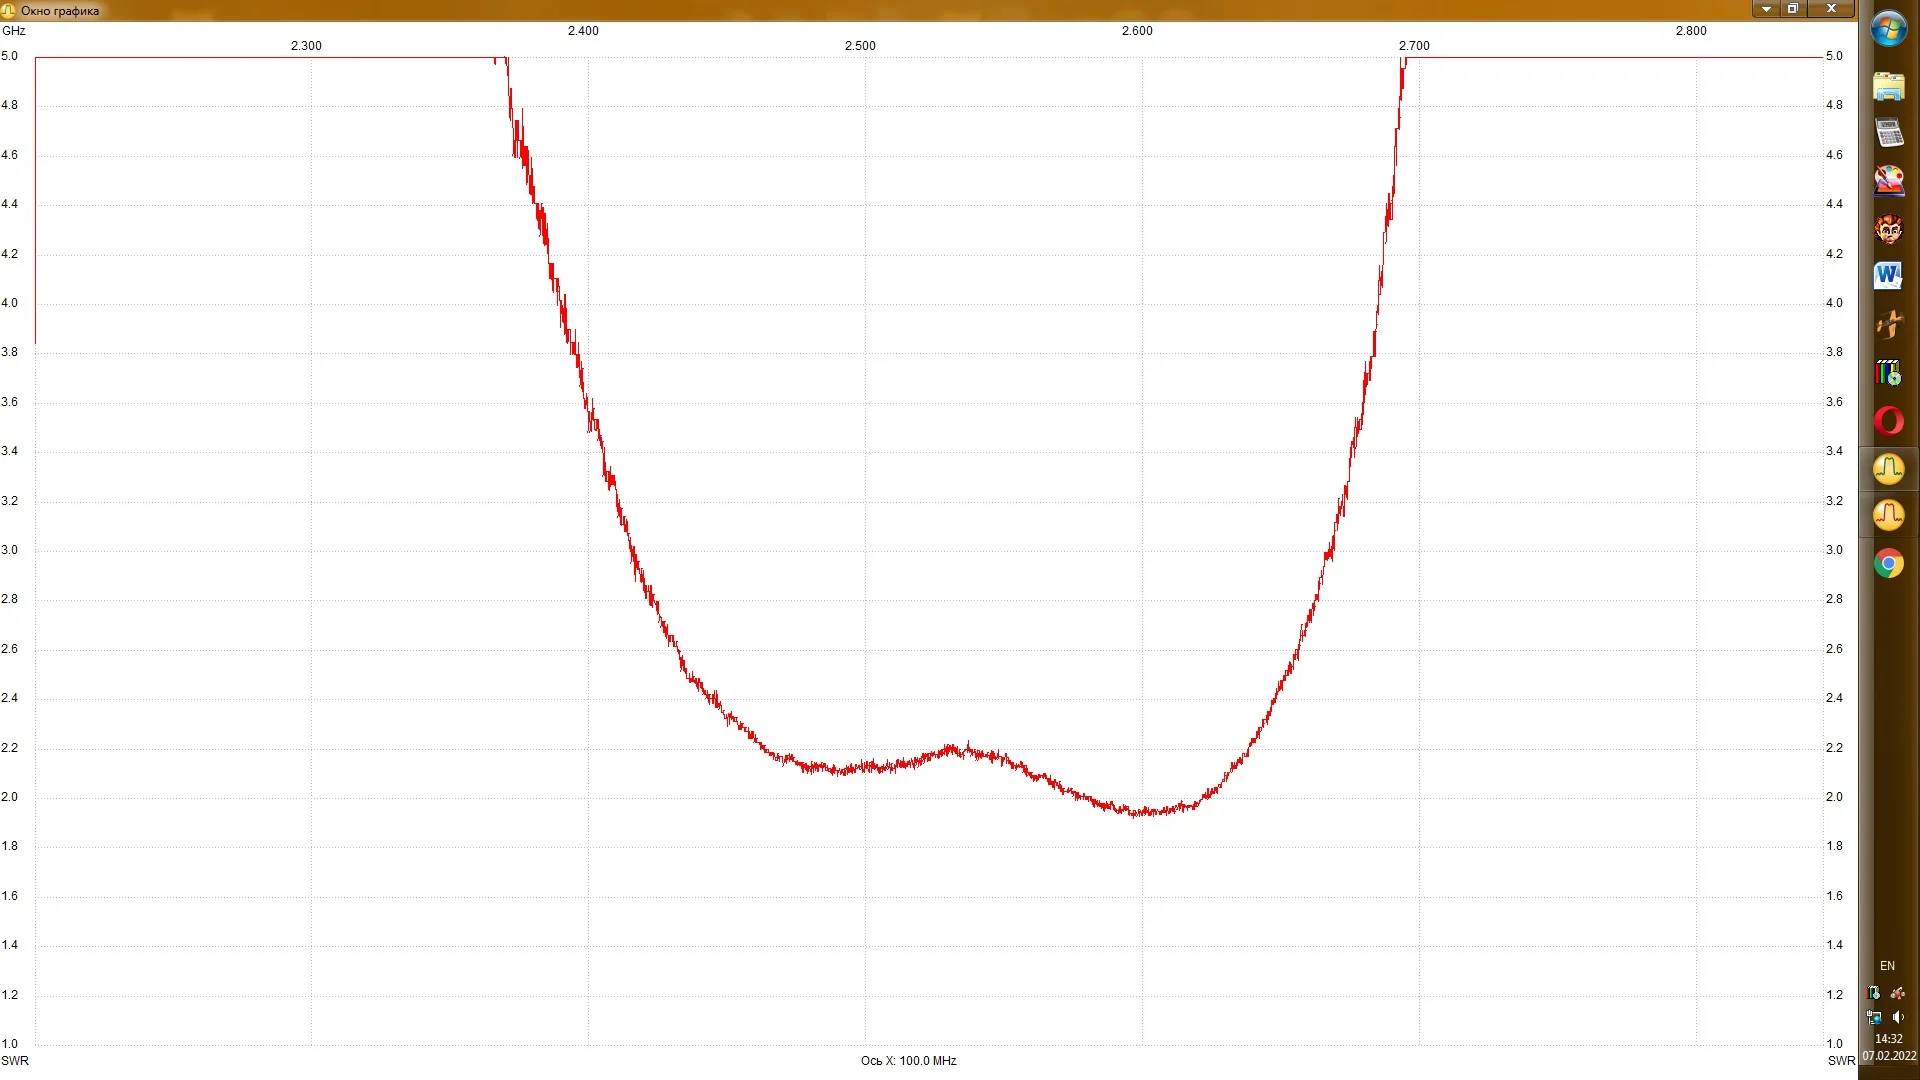This screenshot has height=1080, width=1920.
Task: Switch to the green-trace analyzer window
Action: (x=1889, y=469)
